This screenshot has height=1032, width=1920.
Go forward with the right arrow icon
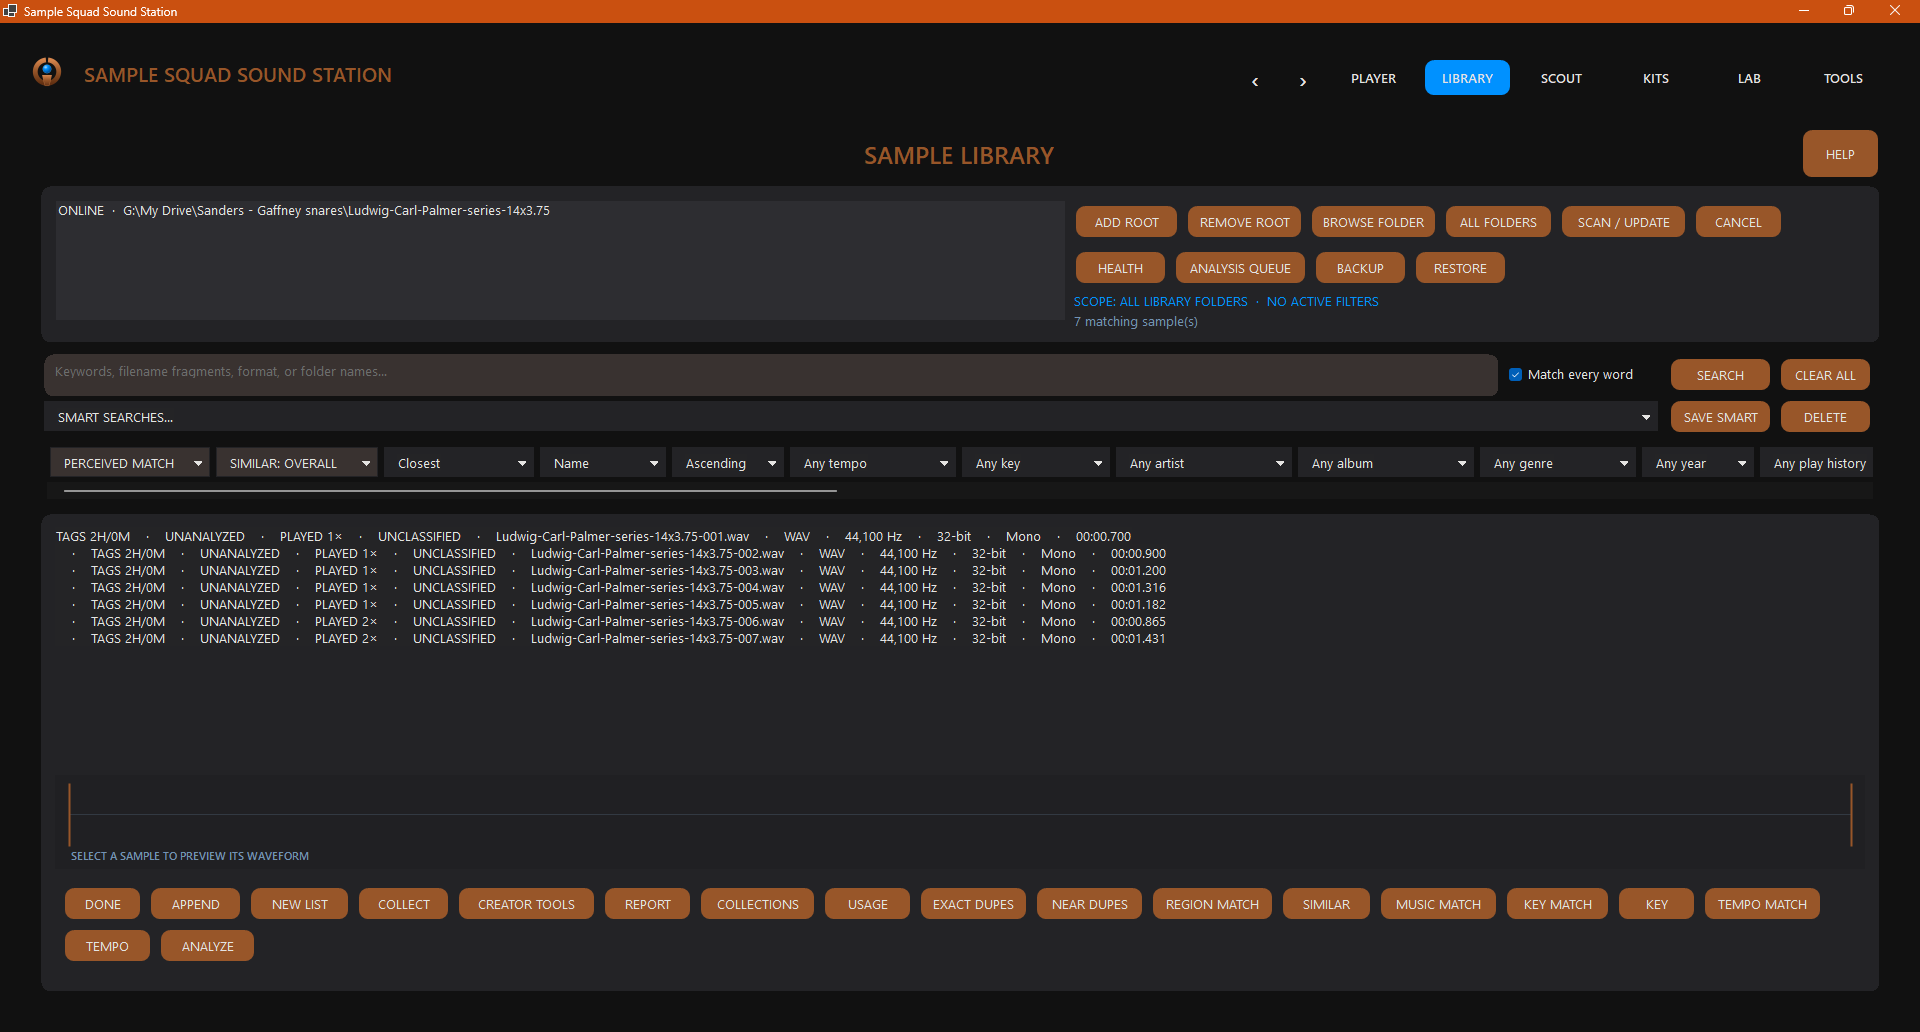1302,81
